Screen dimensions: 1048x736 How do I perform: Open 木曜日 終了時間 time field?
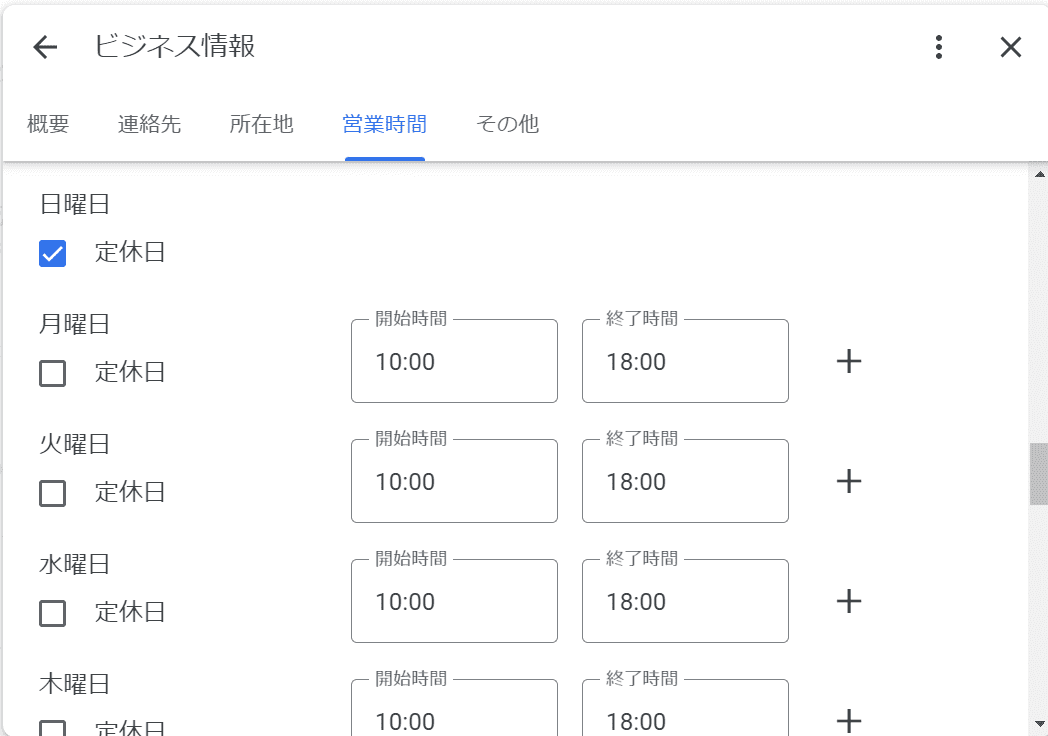point(685,707)
